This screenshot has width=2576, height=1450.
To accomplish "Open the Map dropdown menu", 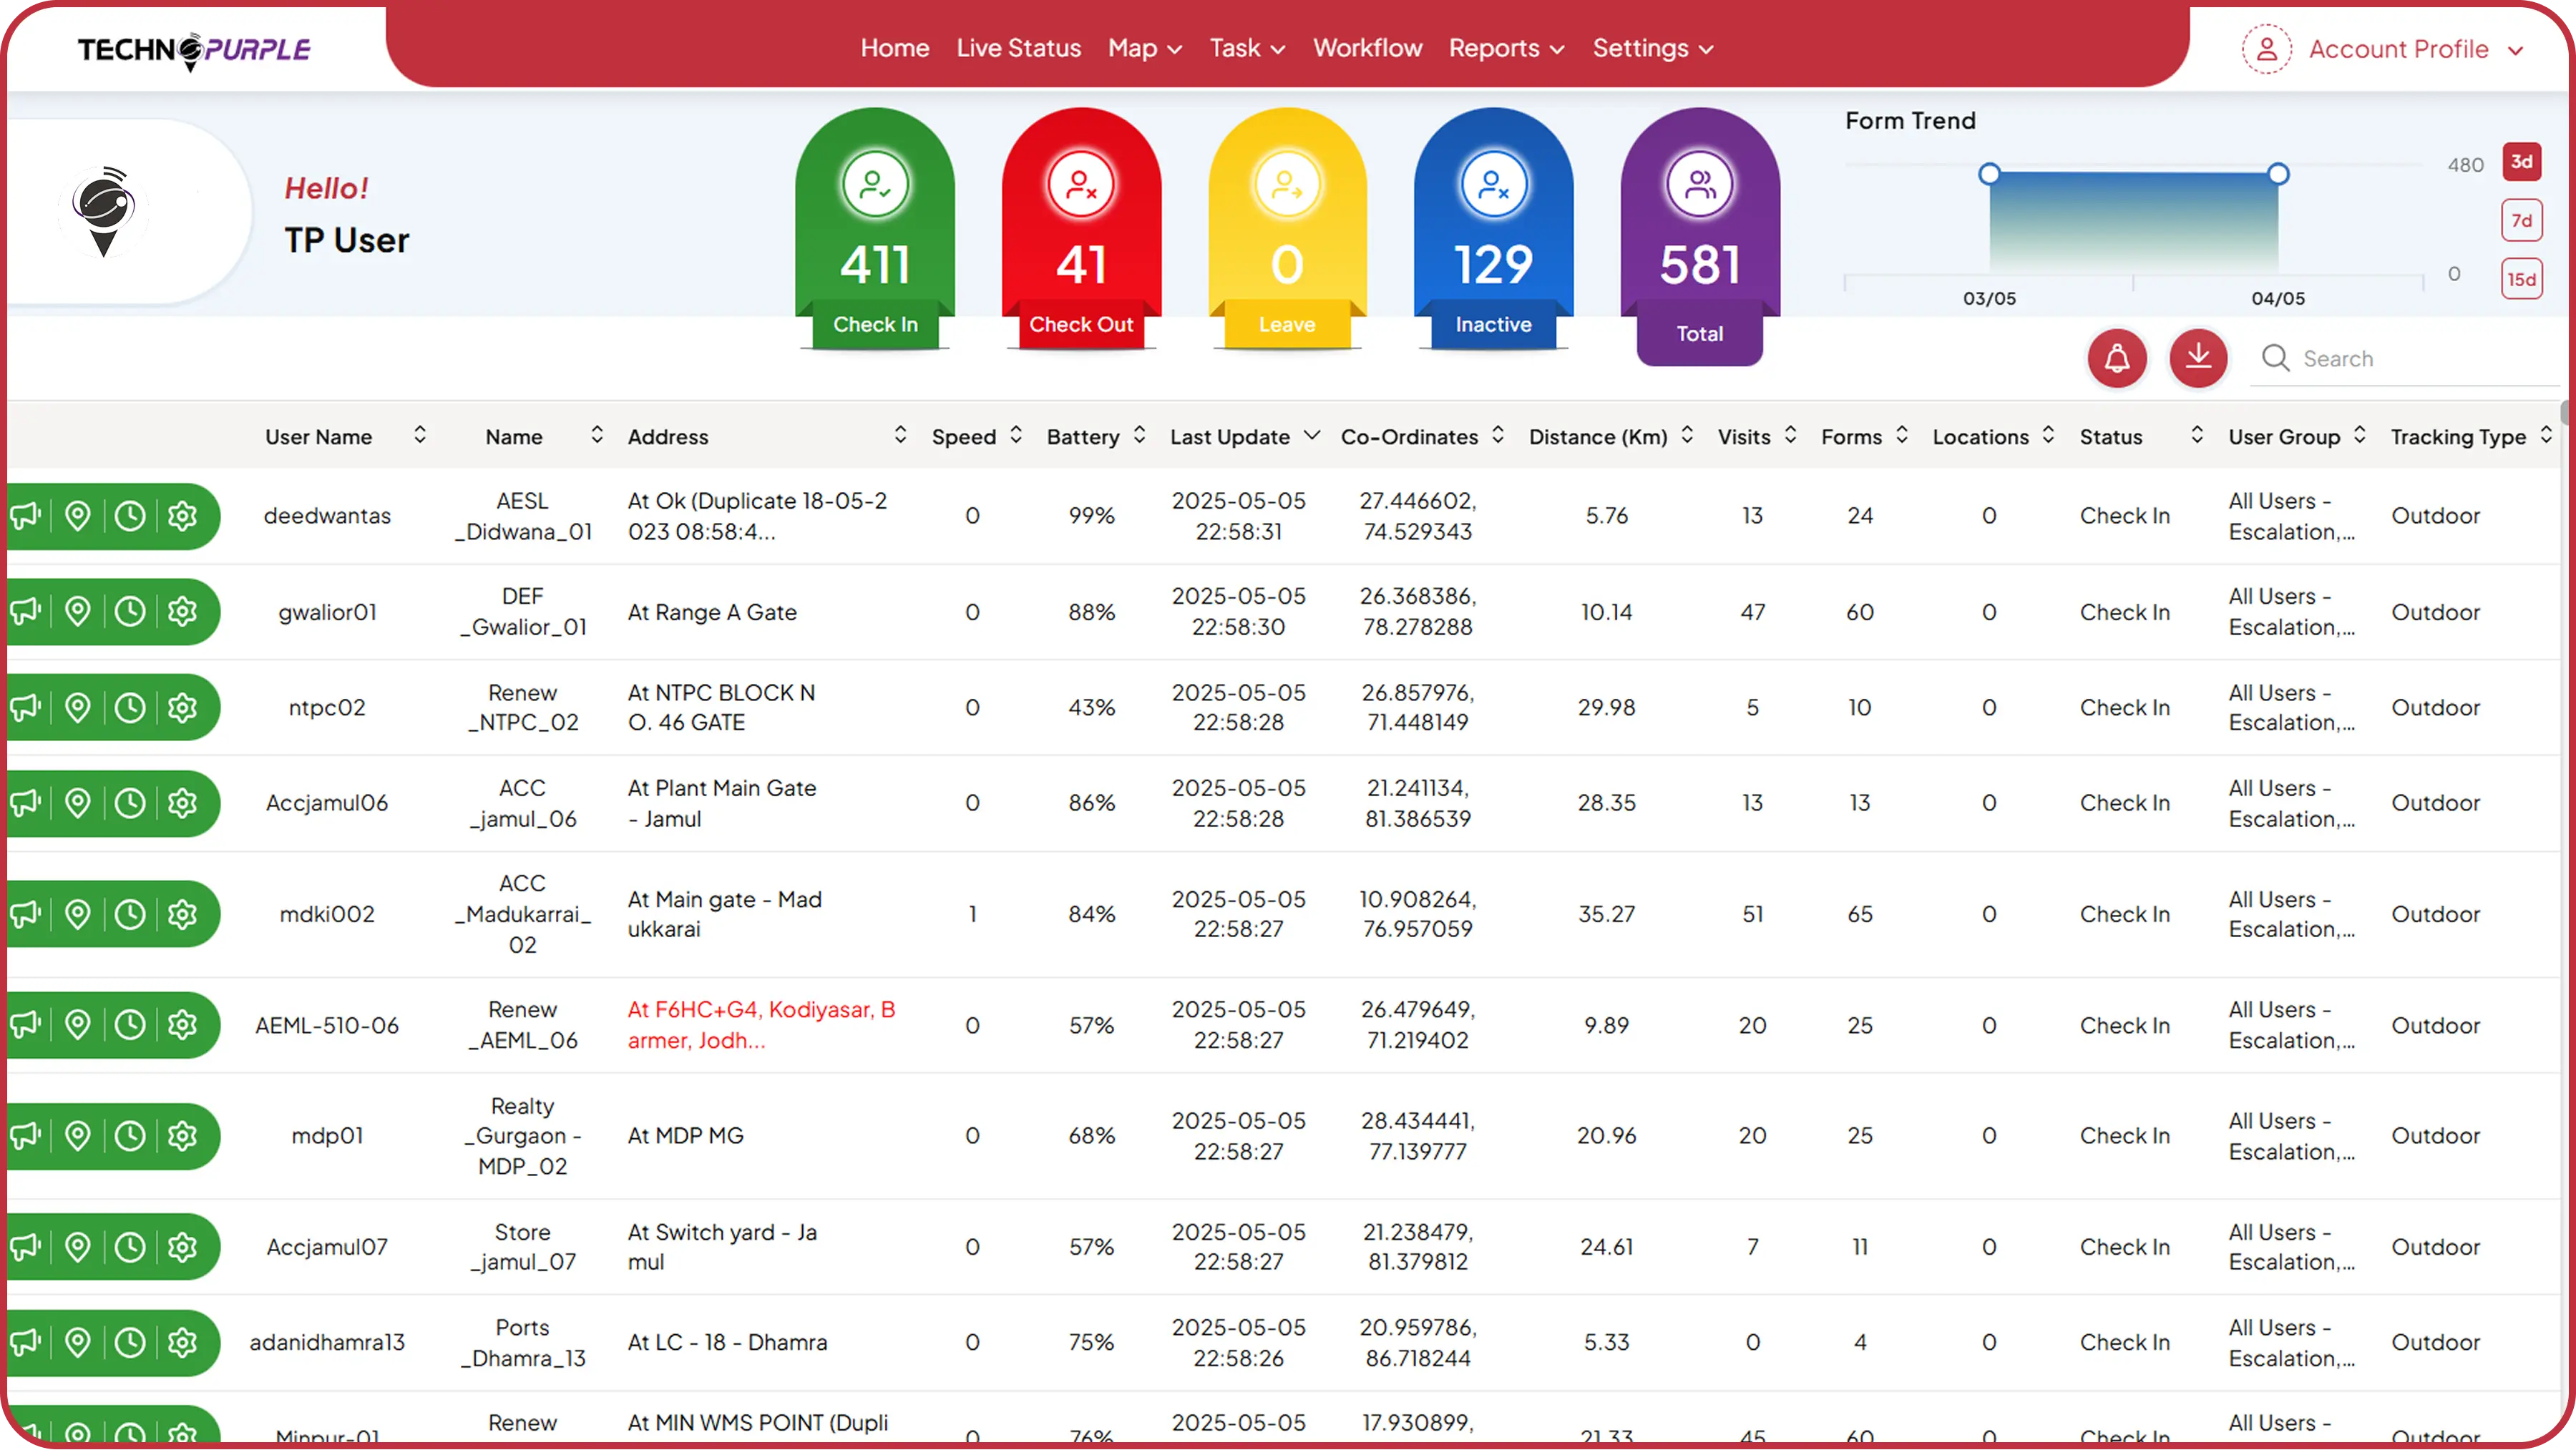I will [1143, 48].
